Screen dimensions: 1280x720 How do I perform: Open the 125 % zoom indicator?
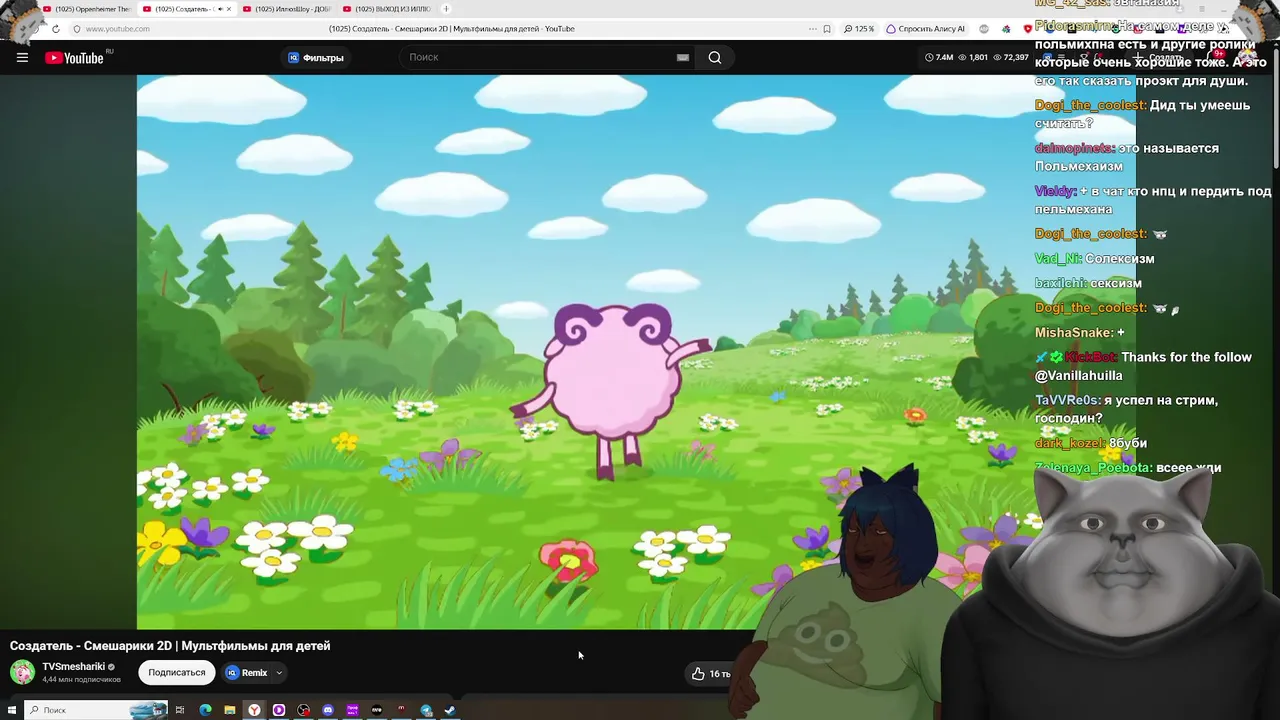[x=860, y=29]
